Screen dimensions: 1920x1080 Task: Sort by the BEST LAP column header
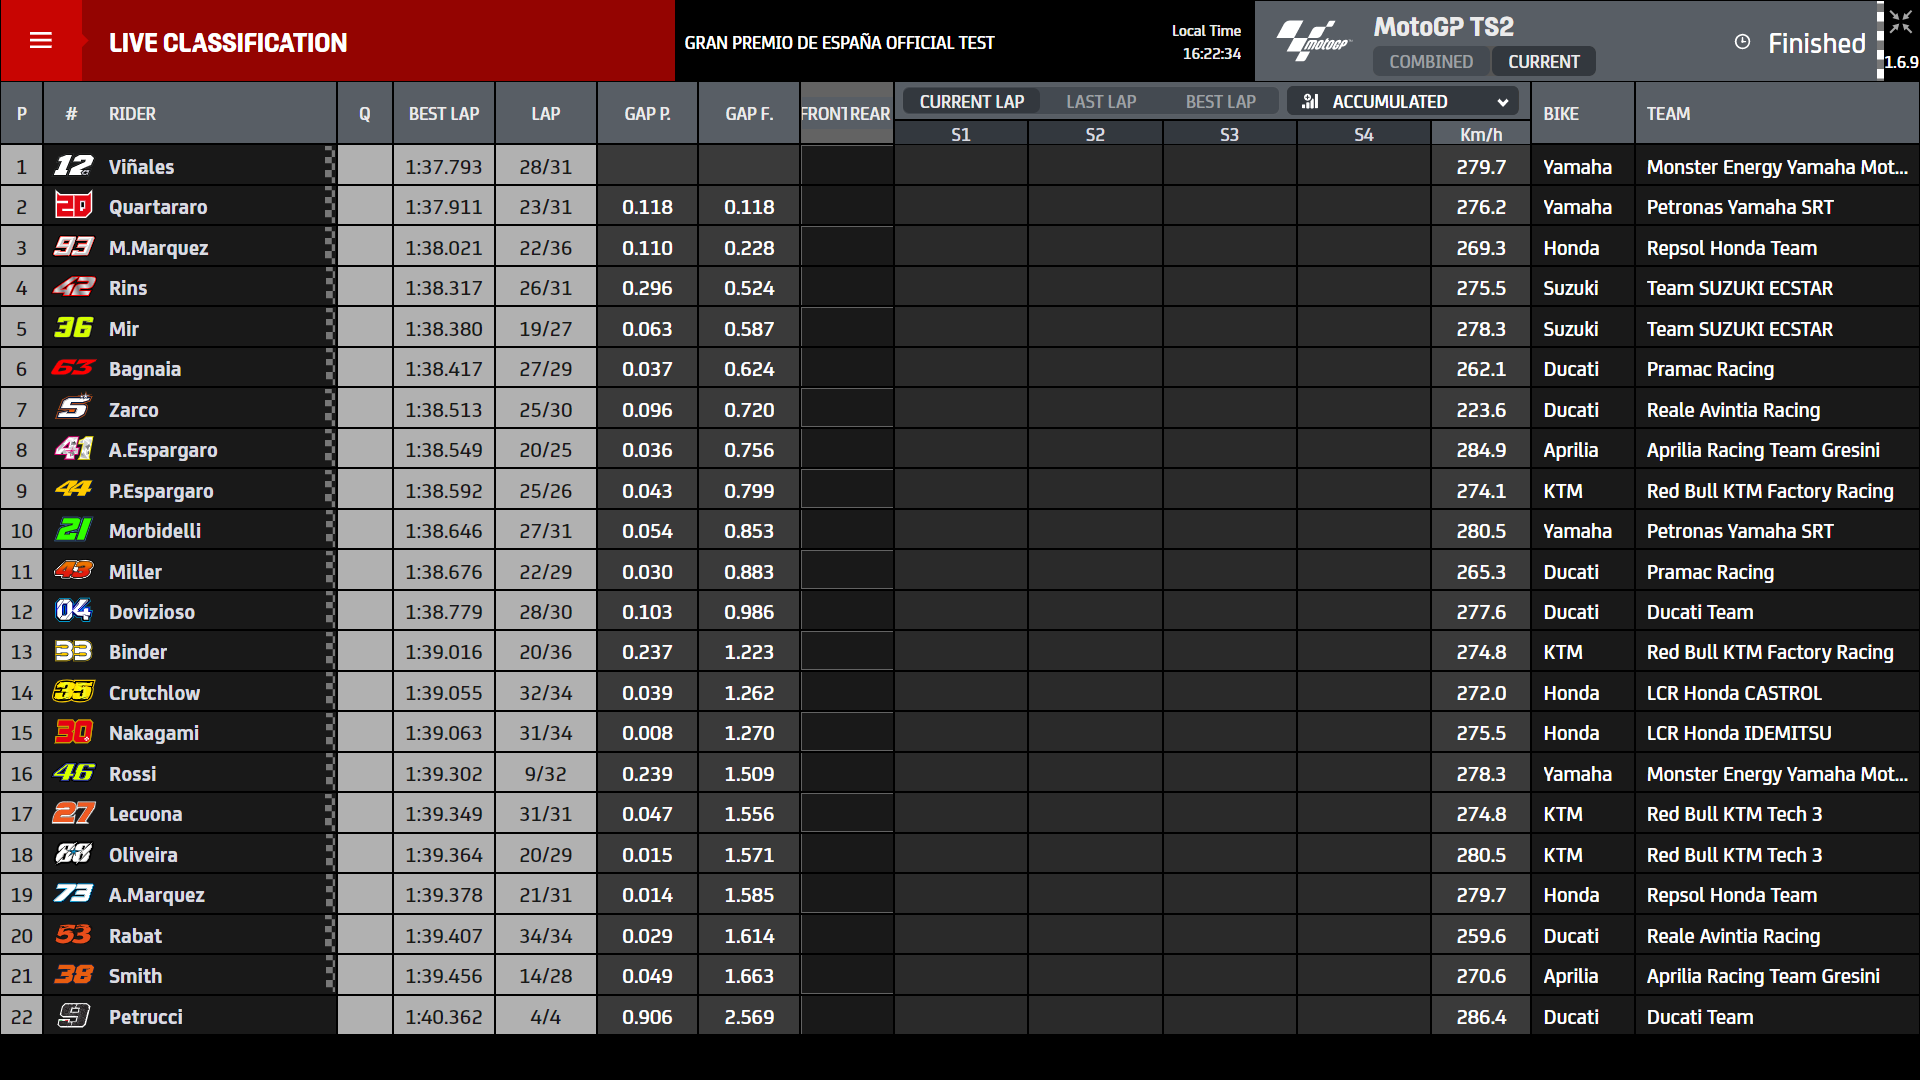(x=444, y=114)
